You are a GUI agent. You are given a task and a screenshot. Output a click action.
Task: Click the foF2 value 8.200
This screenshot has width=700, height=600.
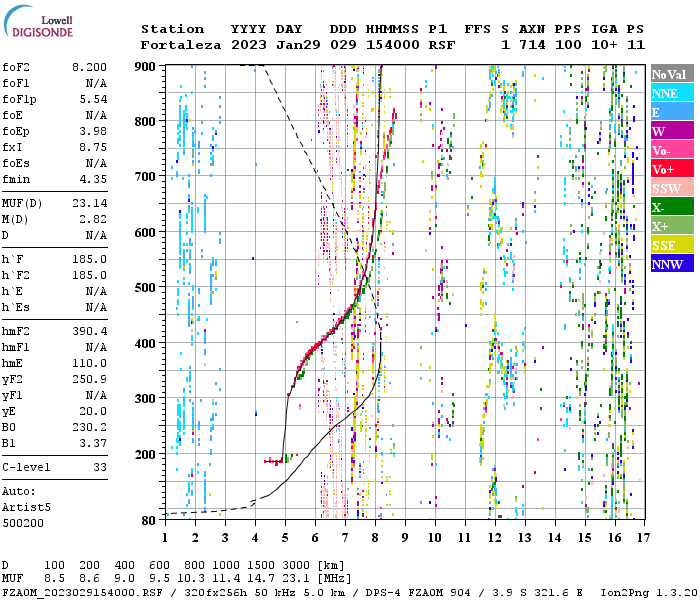(x=89, y=67)
